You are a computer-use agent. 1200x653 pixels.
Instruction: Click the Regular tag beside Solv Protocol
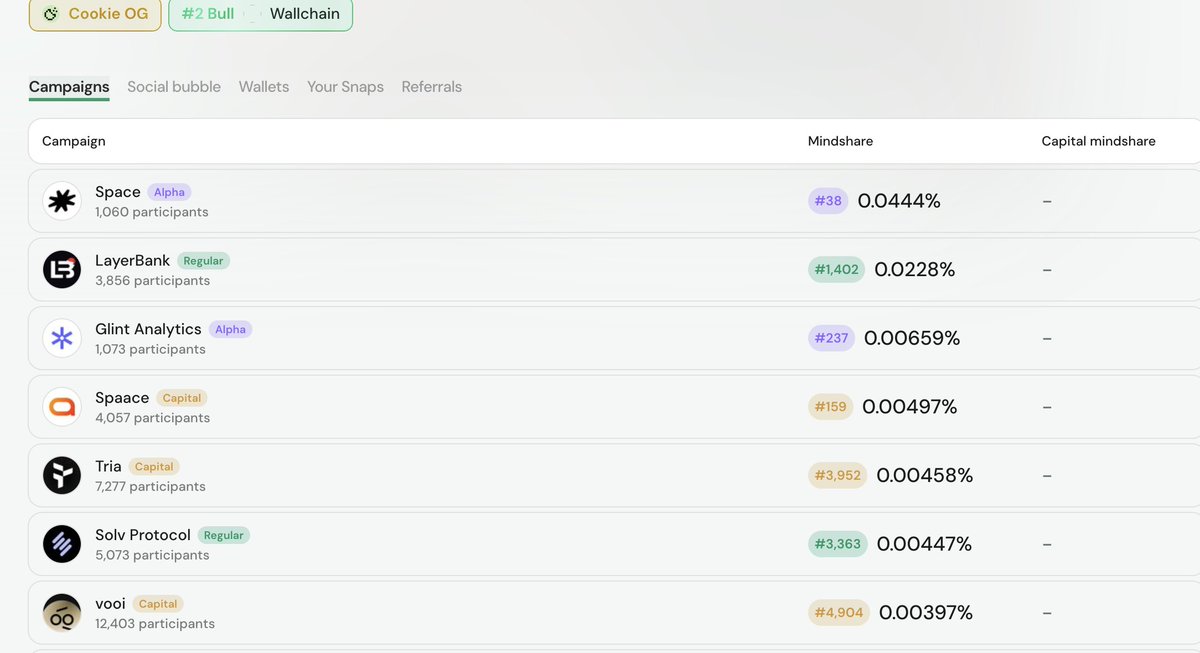pos(223,535)
